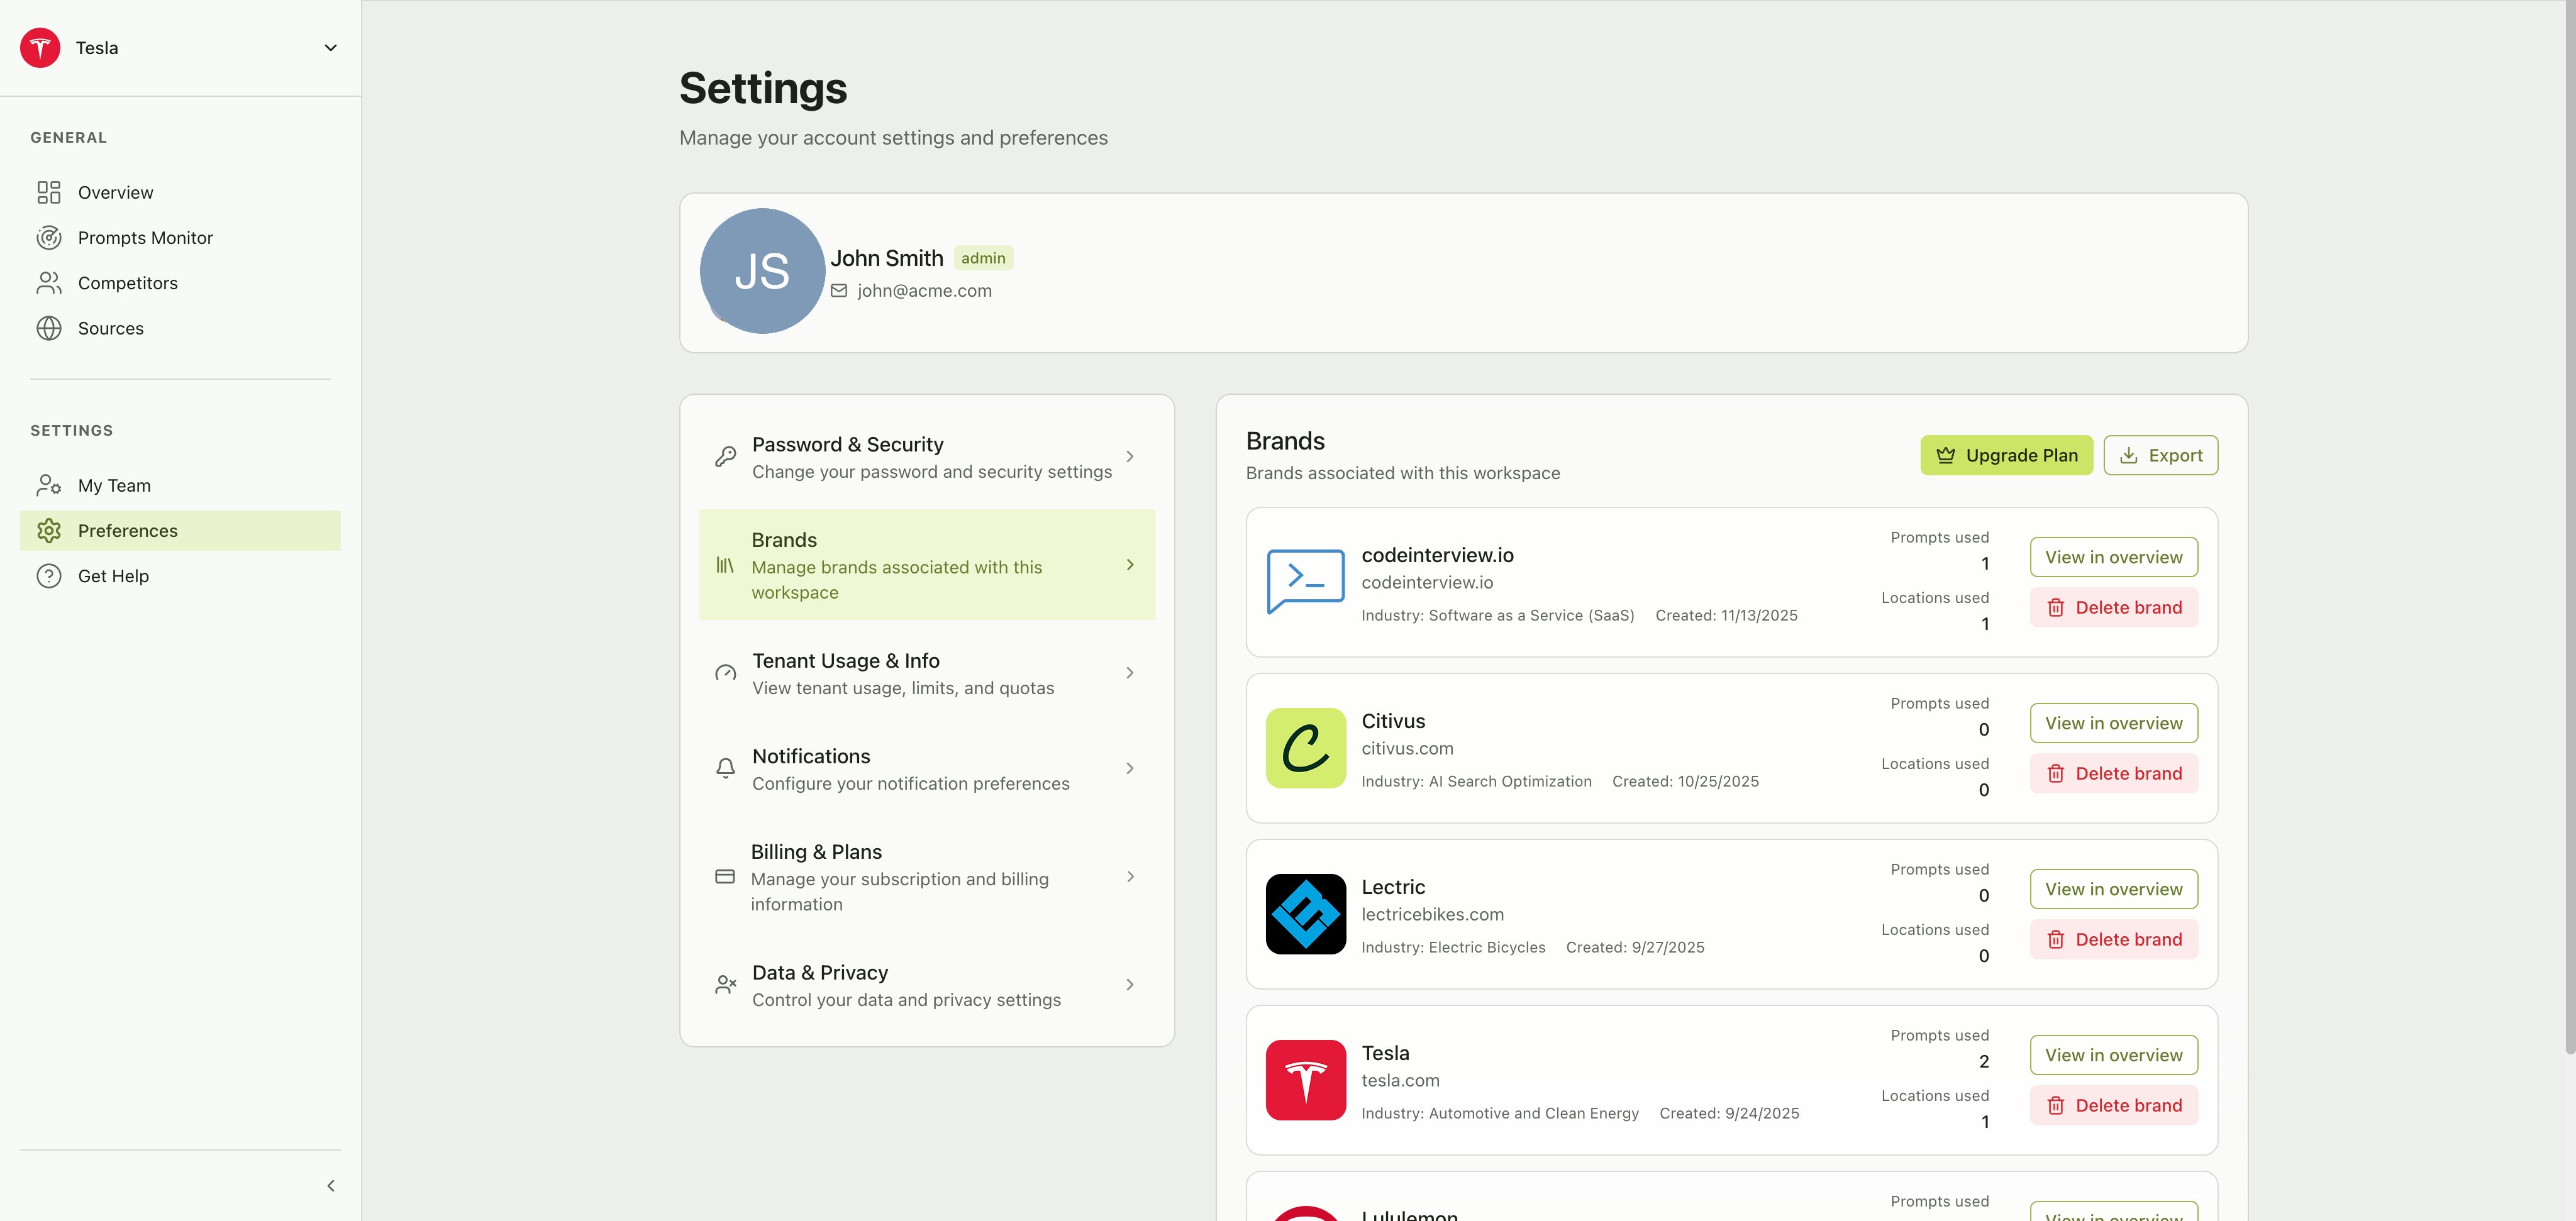The image size is (2576, 1221).
Task: Open the Competitors page
Action: (180, 283)
